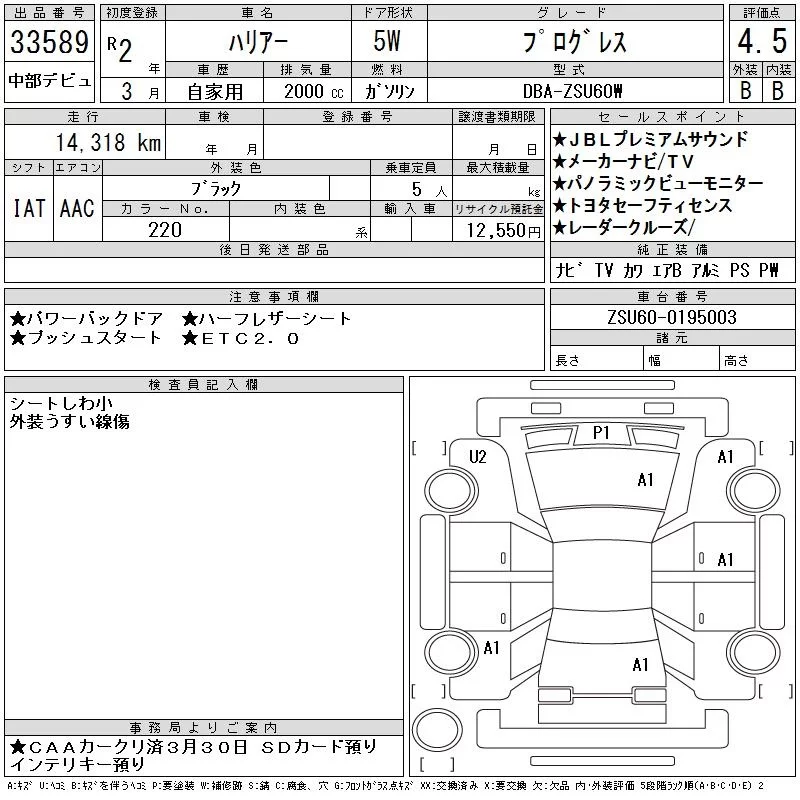This screenshot has width=800, height=800.
Task: Click the empty bracket box left of U2
Action: (429, 446)
